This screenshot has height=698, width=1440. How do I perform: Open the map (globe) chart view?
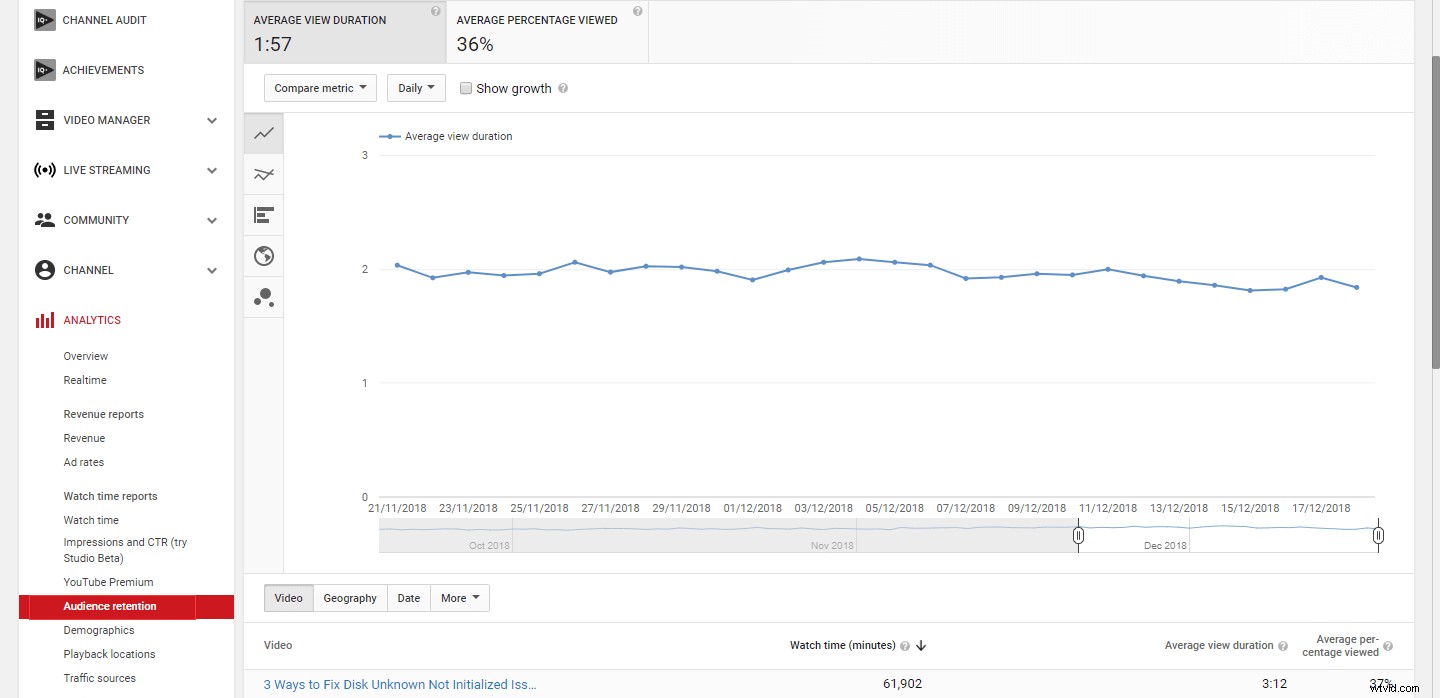(263, 255)
